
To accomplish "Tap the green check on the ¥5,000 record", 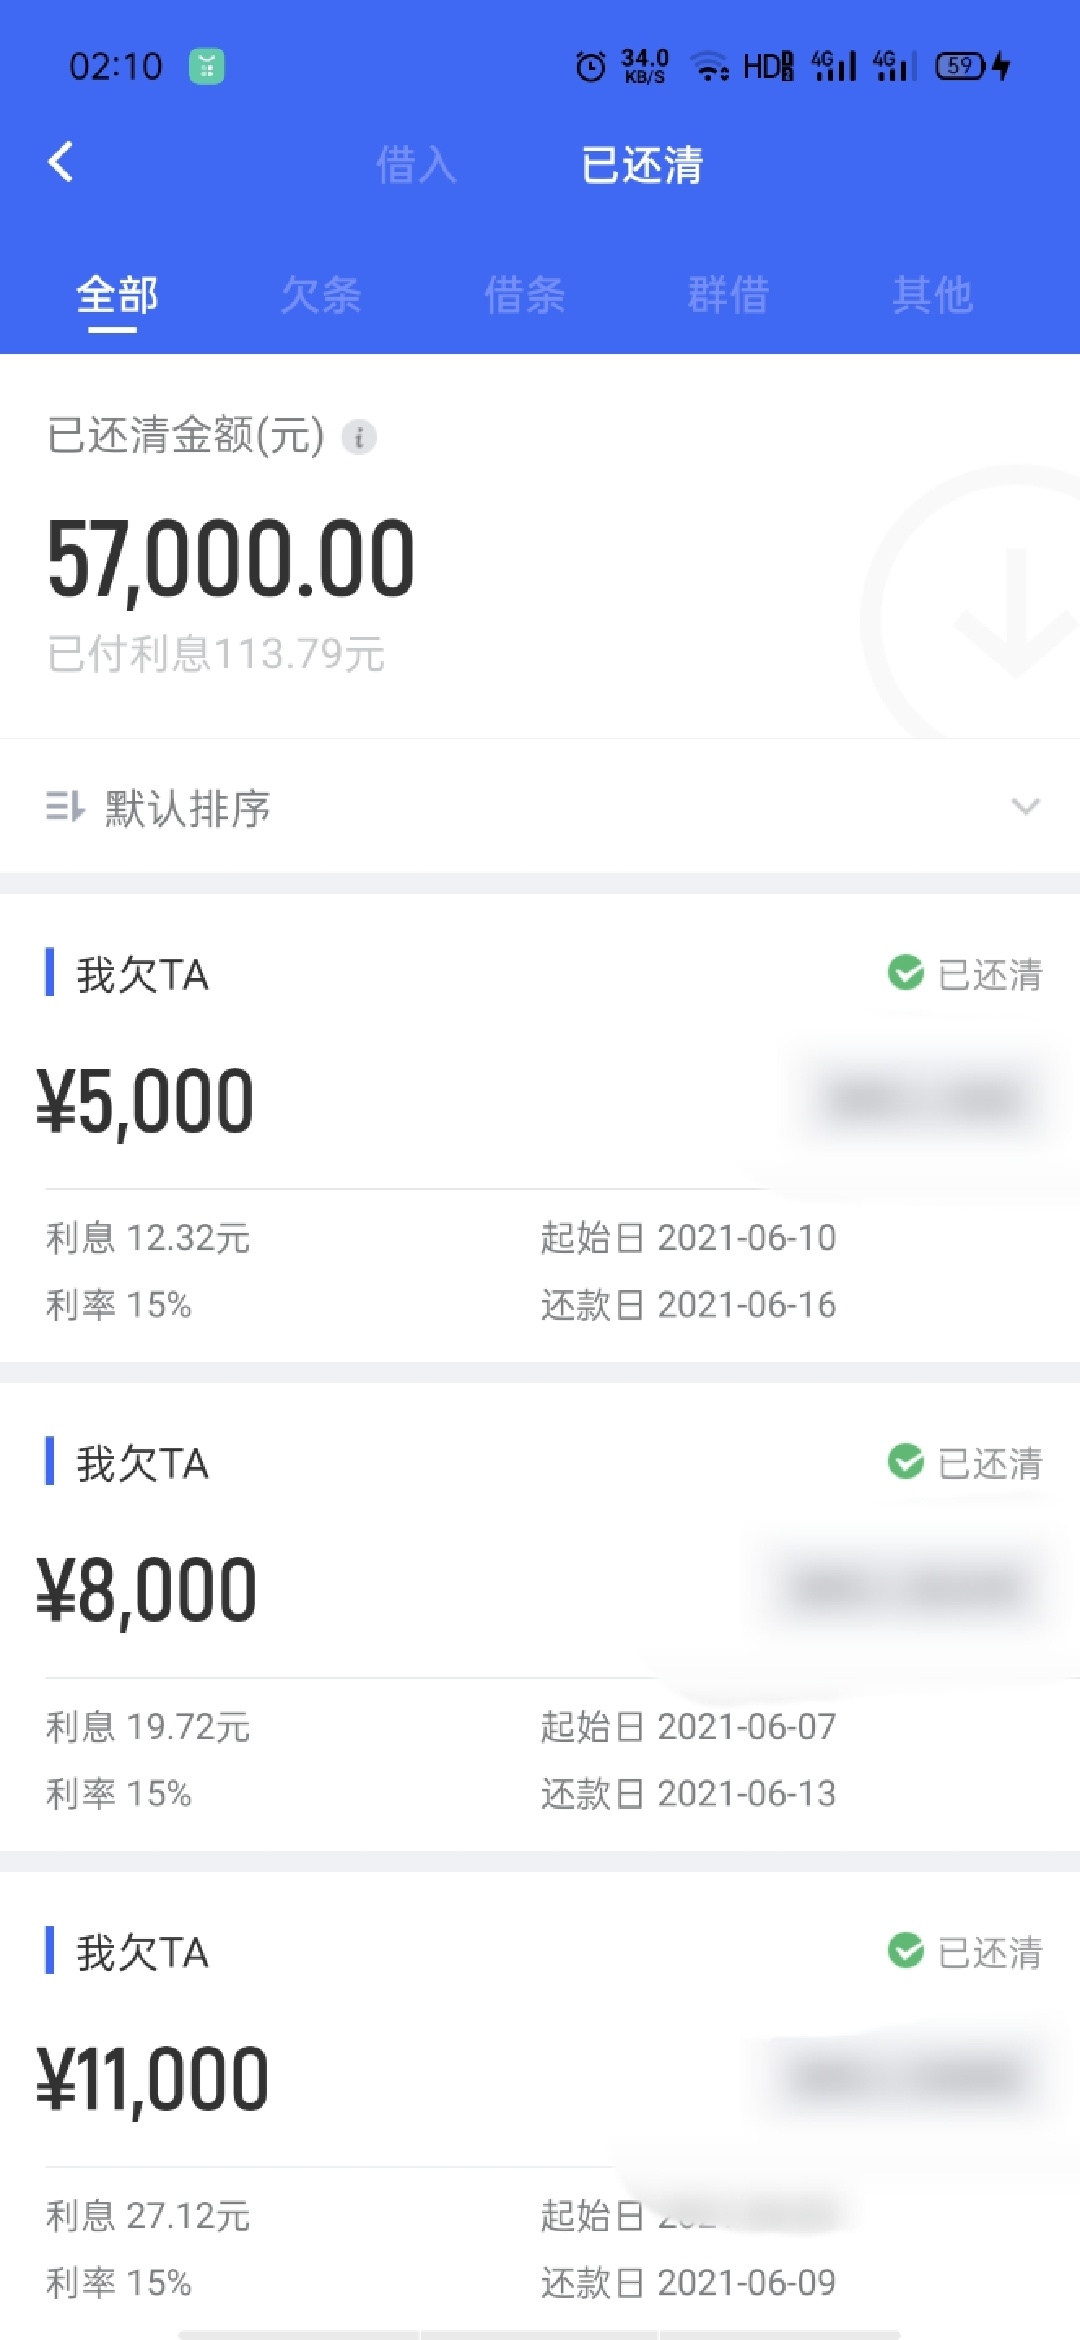I will click(906, 973).
